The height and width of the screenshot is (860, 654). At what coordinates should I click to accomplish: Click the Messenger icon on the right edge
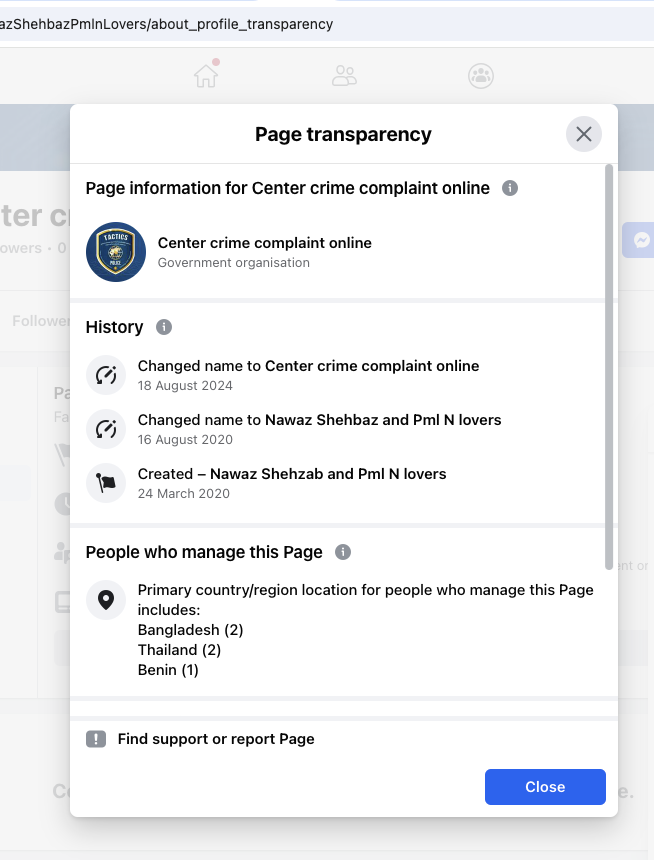tap(641, 240)
